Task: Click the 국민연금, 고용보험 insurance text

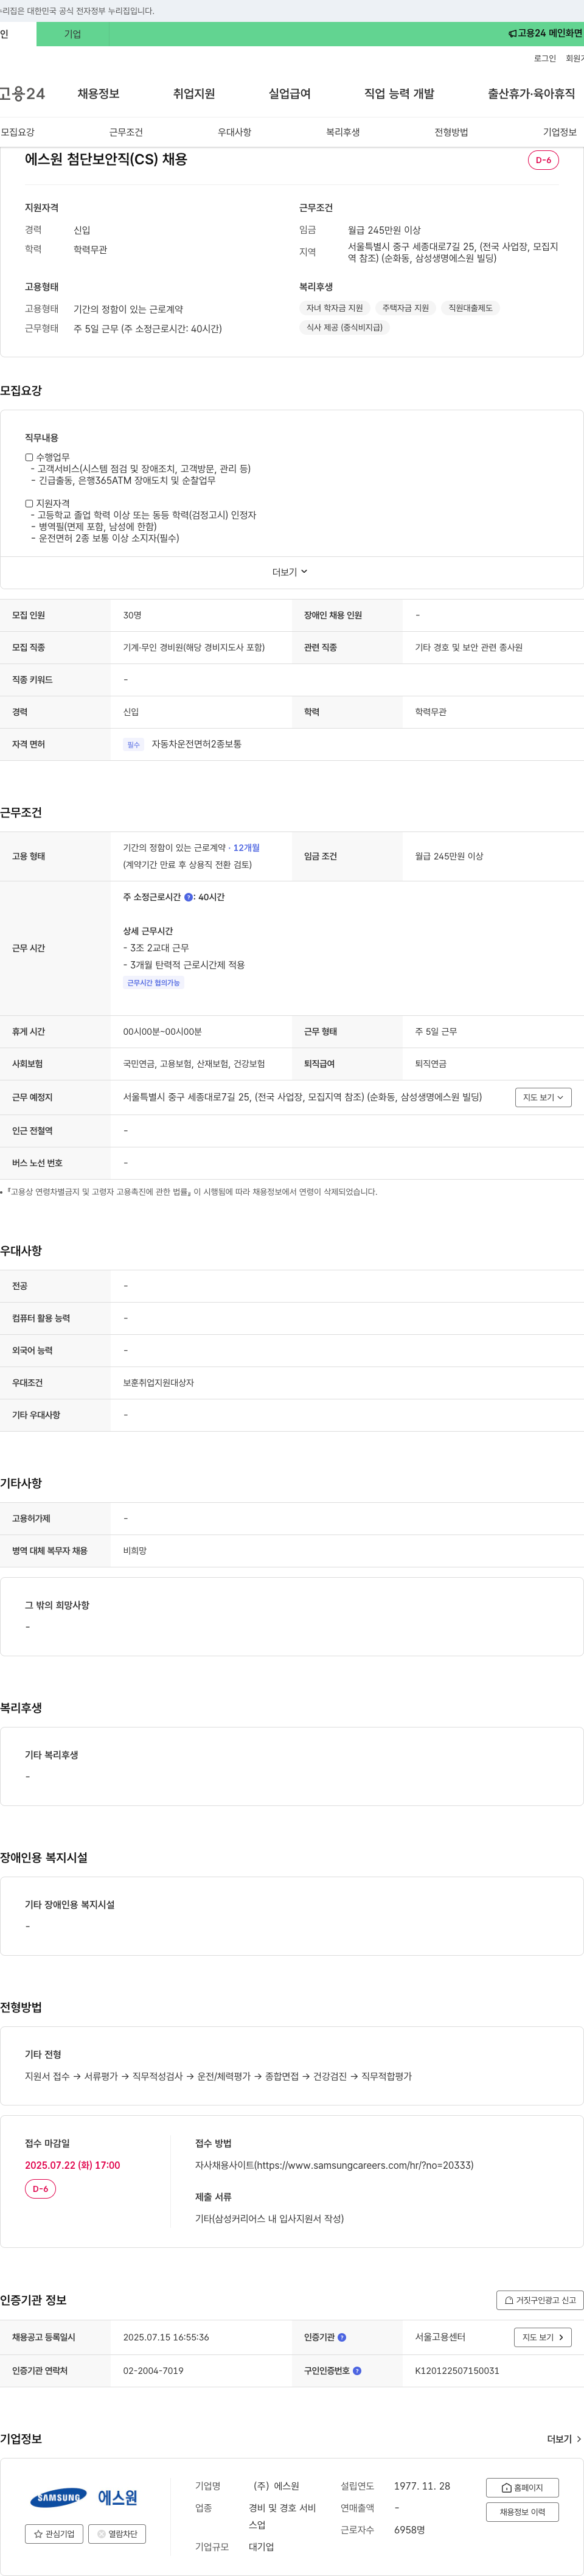Action: pos(194,1064)
